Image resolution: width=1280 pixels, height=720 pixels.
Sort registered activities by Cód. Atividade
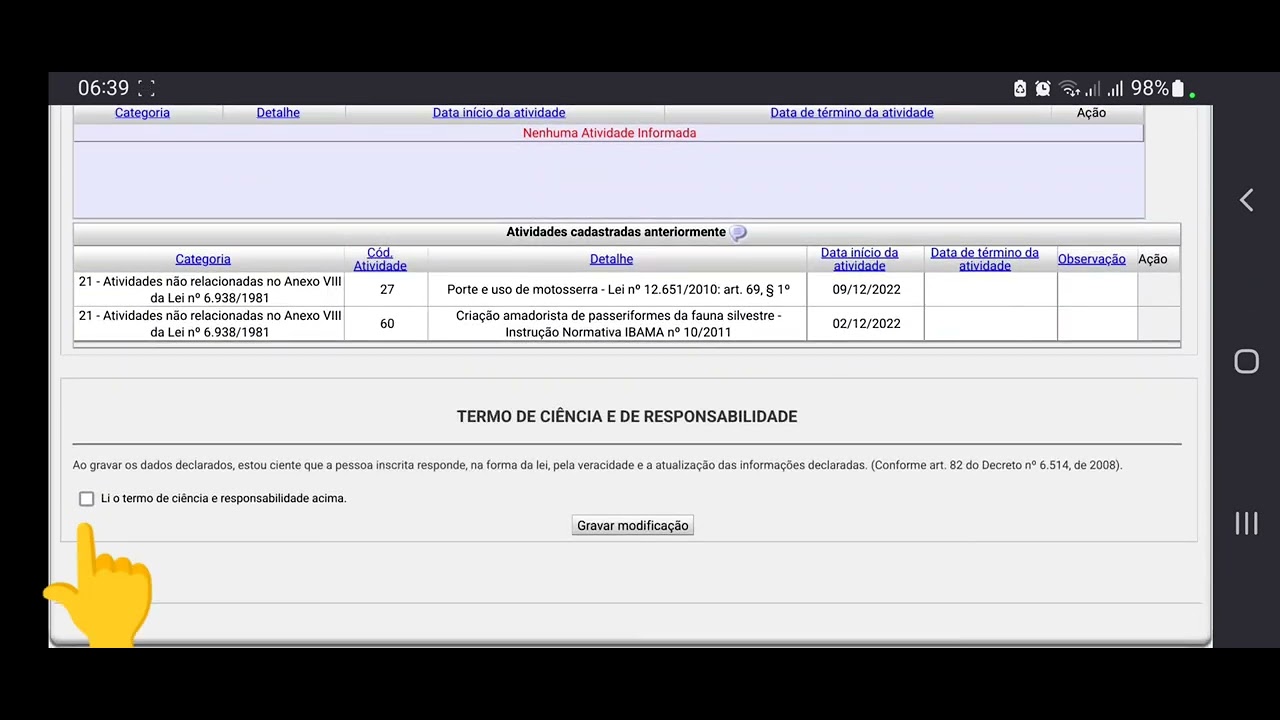(x=380, y=259)
